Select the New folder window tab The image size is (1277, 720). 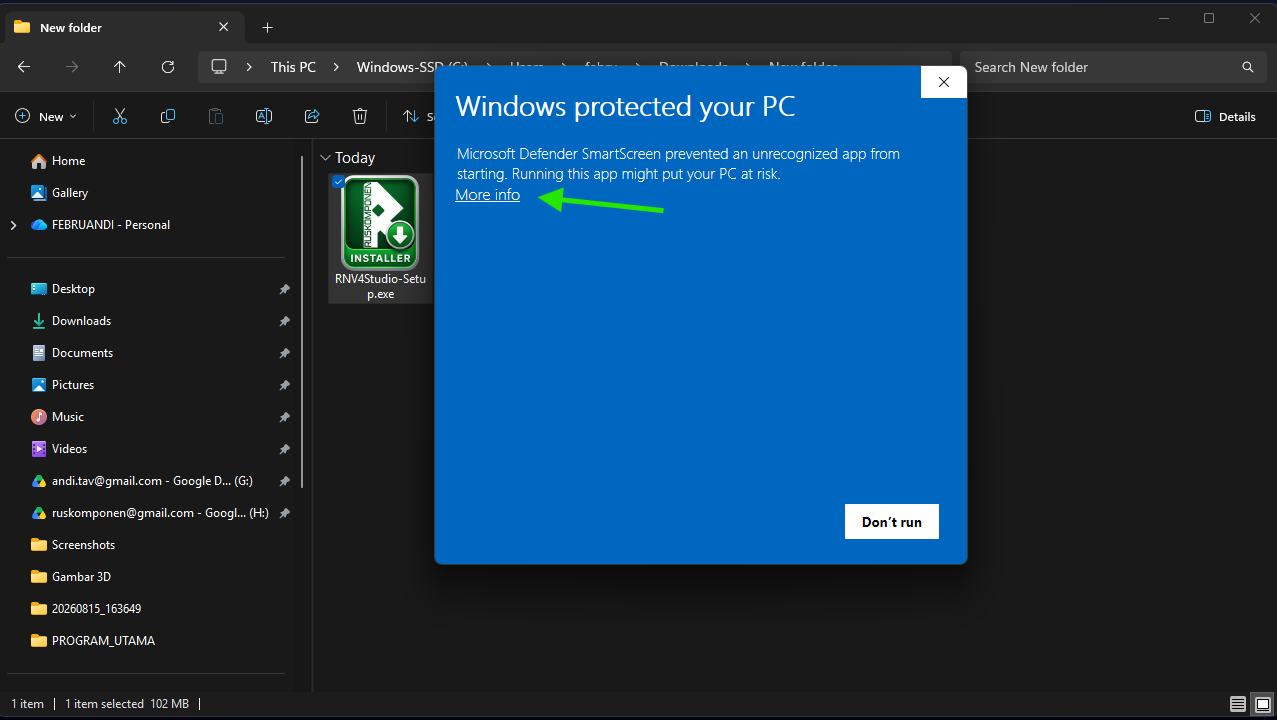tap(125, 27)
